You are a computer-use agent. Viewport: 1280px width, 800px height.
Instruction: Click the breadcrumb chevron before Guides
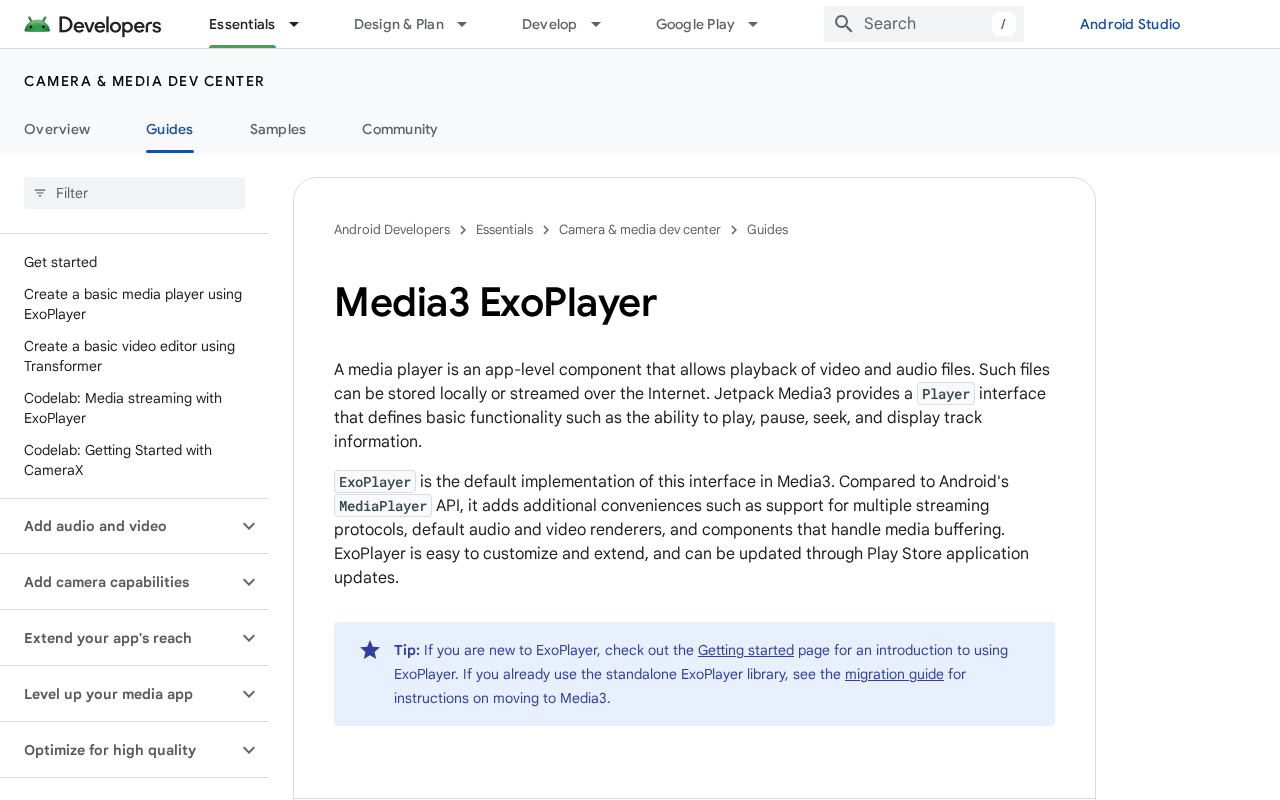click(734, 230)
